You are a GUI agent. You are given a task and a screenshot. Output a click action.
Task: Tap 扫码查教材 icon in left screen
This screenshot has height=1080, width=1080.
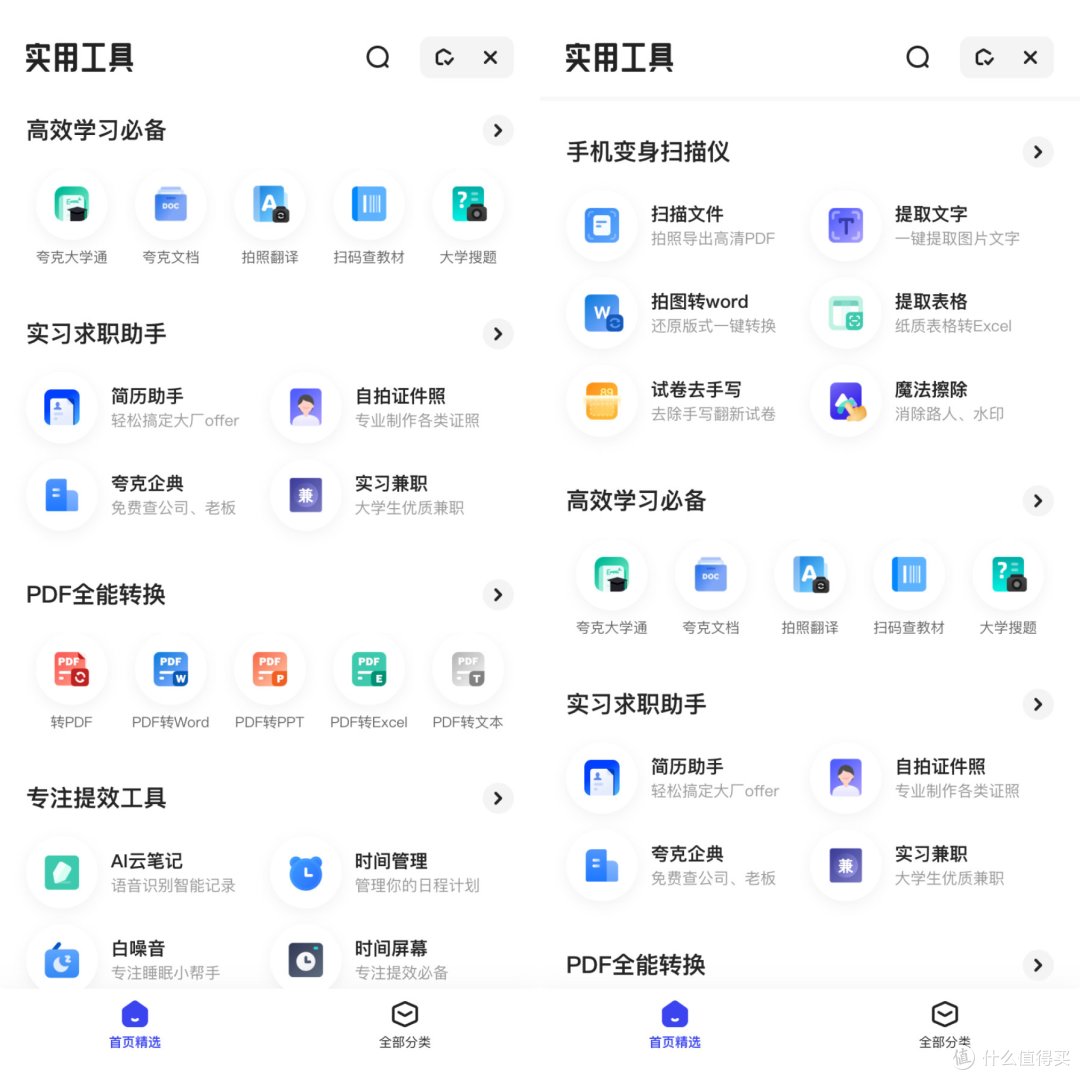[x=369, y=205]
